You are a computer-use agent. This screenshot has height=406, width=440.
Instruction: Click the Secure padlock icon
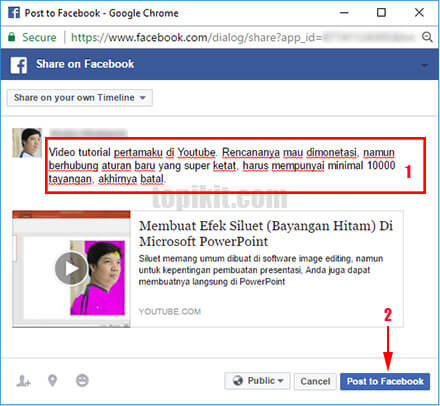(12, 37)
